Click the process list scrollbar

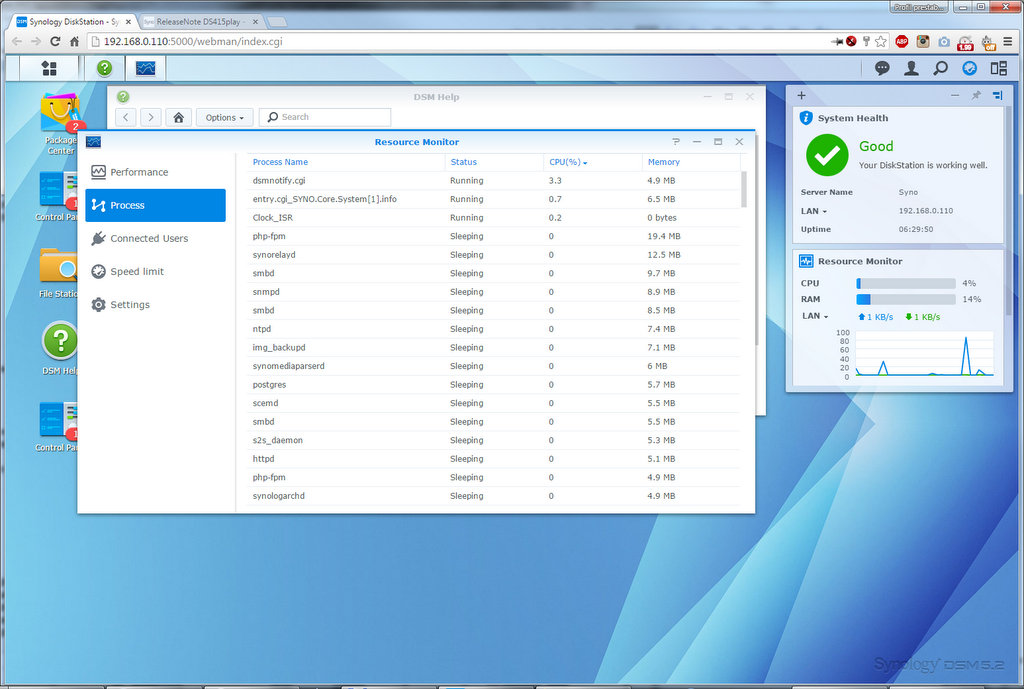coord(744,189)
